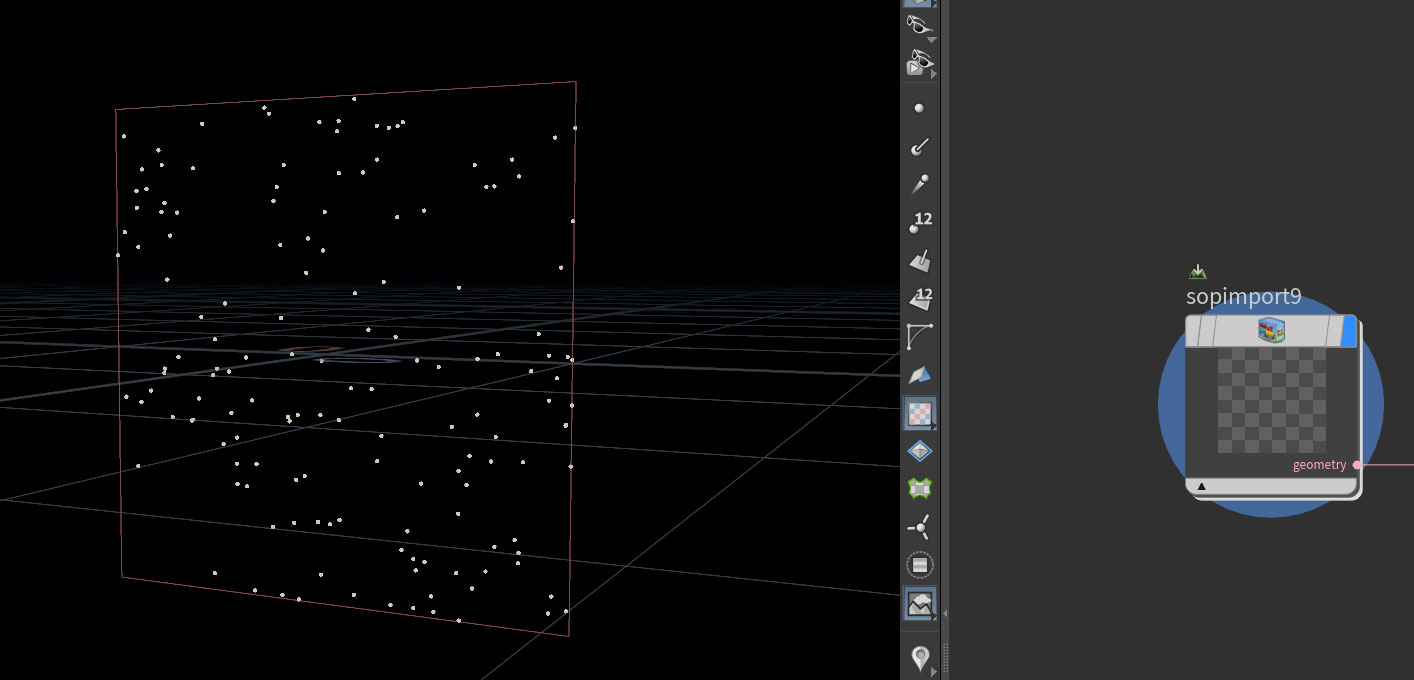The width and height of the screenshot is (1414, 680).
Task: Toggle background image display in viewport
Action: point(920,603)
